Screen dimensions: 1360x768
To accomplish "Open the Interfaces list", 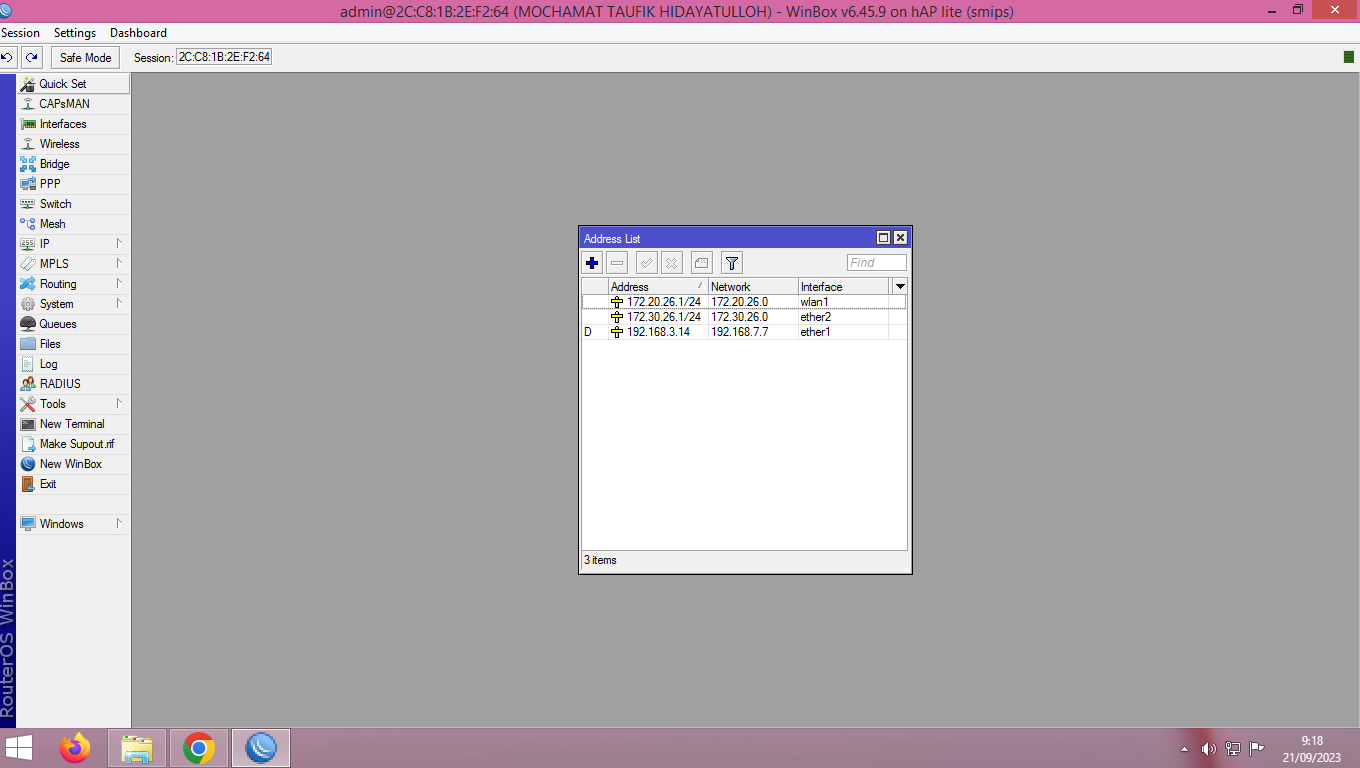I will pyautogui.click(x=73, y=124).
